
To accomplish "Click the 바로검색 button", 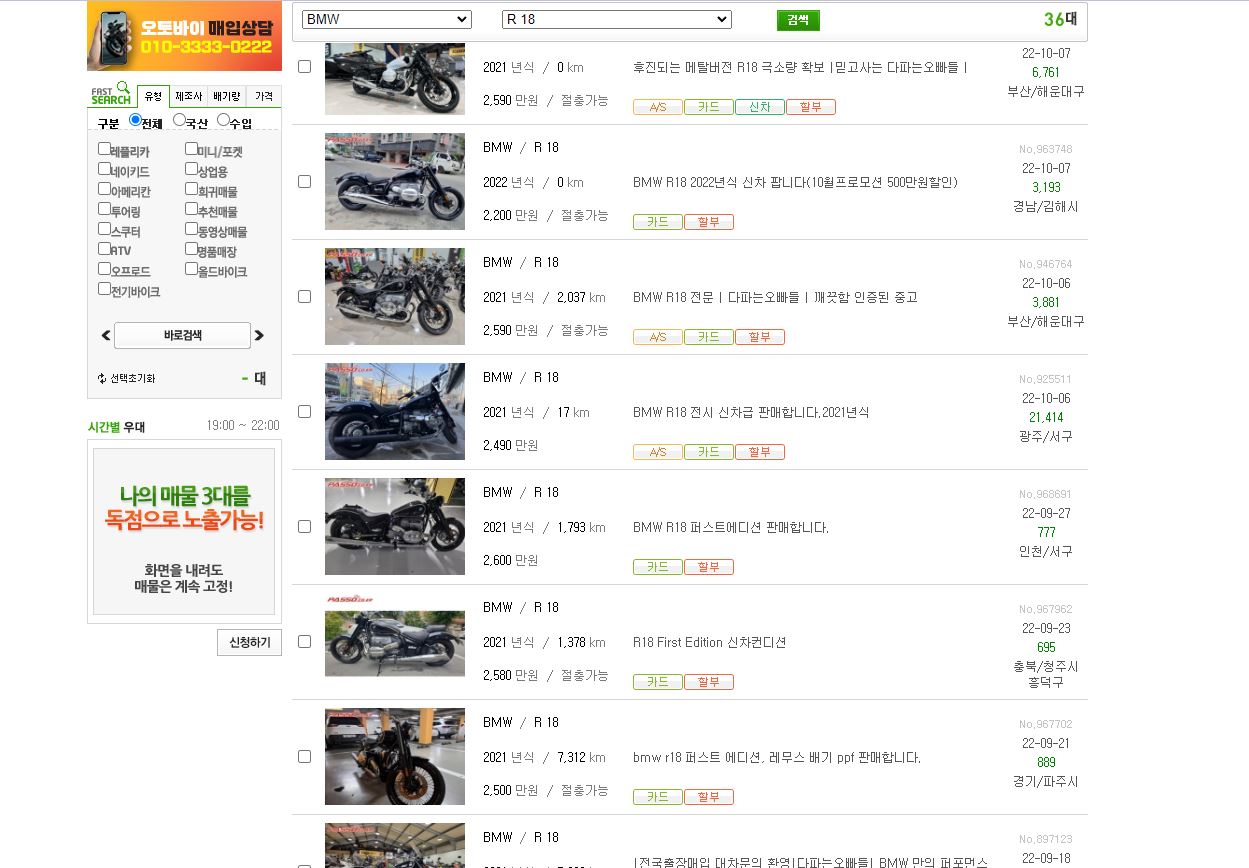I will click(x=182, y=336).
